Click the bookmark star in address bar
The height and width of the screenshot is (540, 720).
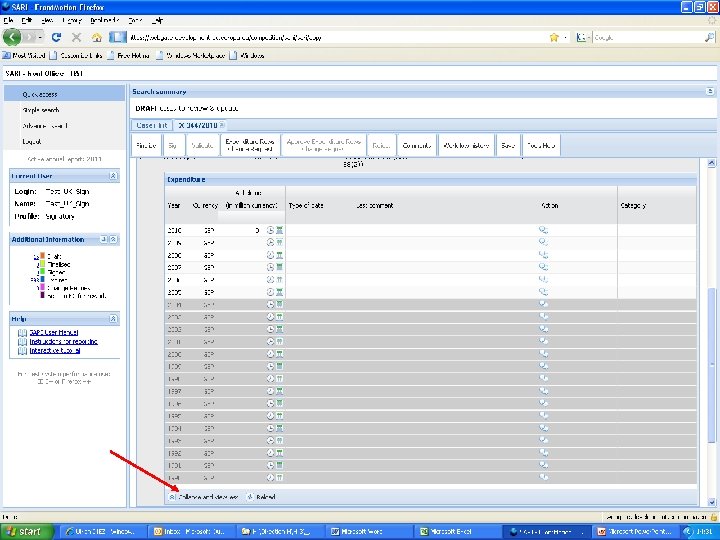[554, 37]
